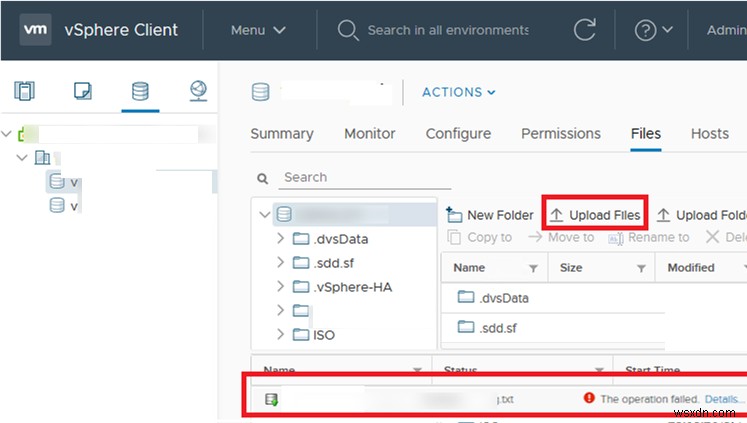Switch to VMs and Templates inventory view
Viewport: 747px width, 423px height.
(82, 91)
